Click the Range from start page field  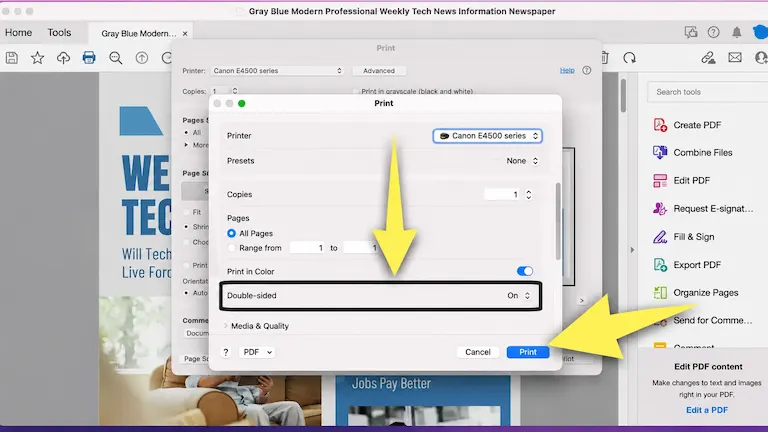coord(308,248)
